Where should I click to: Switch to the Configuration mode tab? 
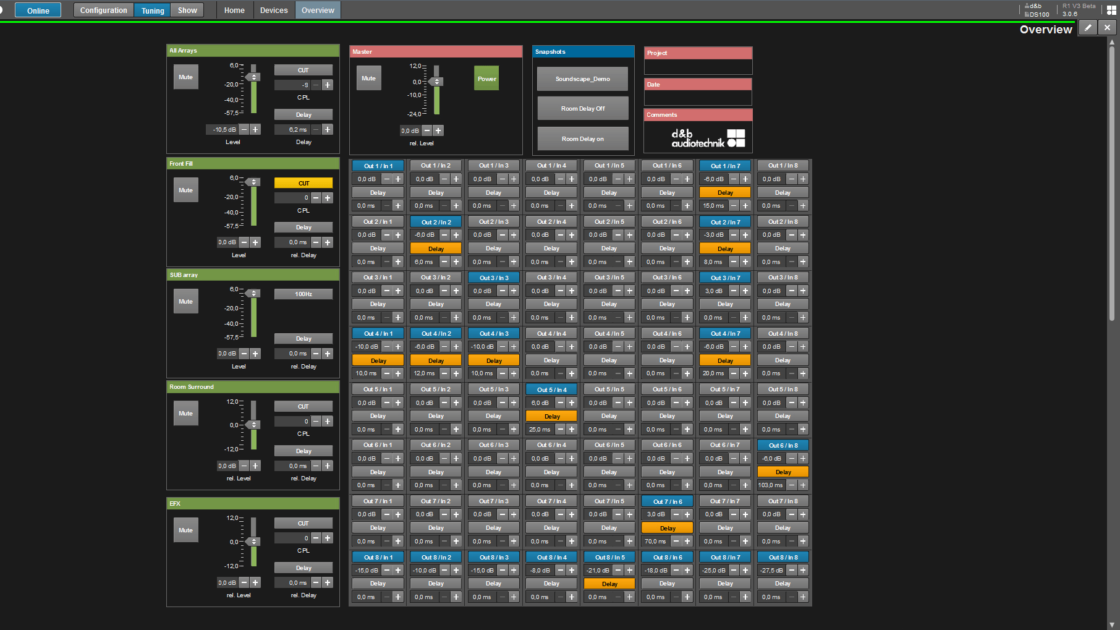coord(104,10)
